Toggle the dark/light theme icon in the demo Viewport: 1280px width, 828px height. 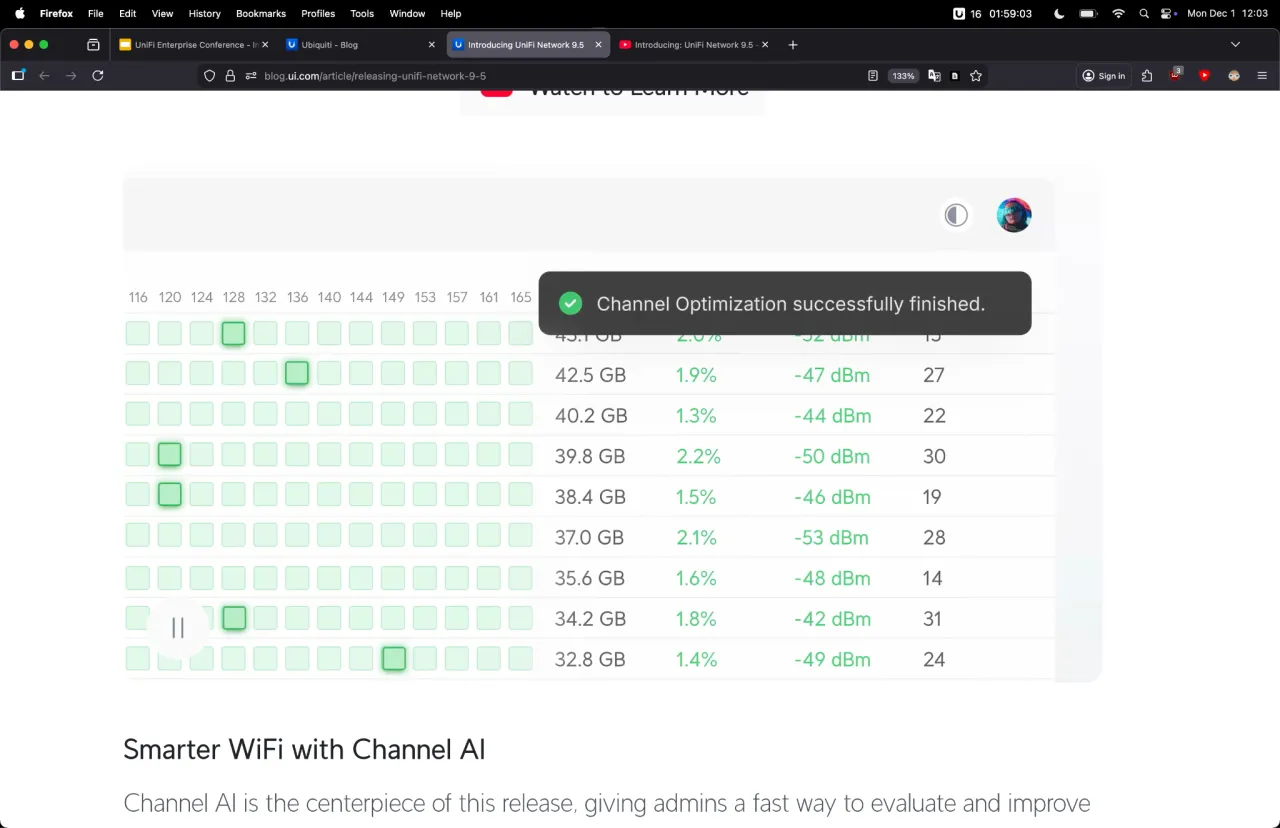(956, 215)
